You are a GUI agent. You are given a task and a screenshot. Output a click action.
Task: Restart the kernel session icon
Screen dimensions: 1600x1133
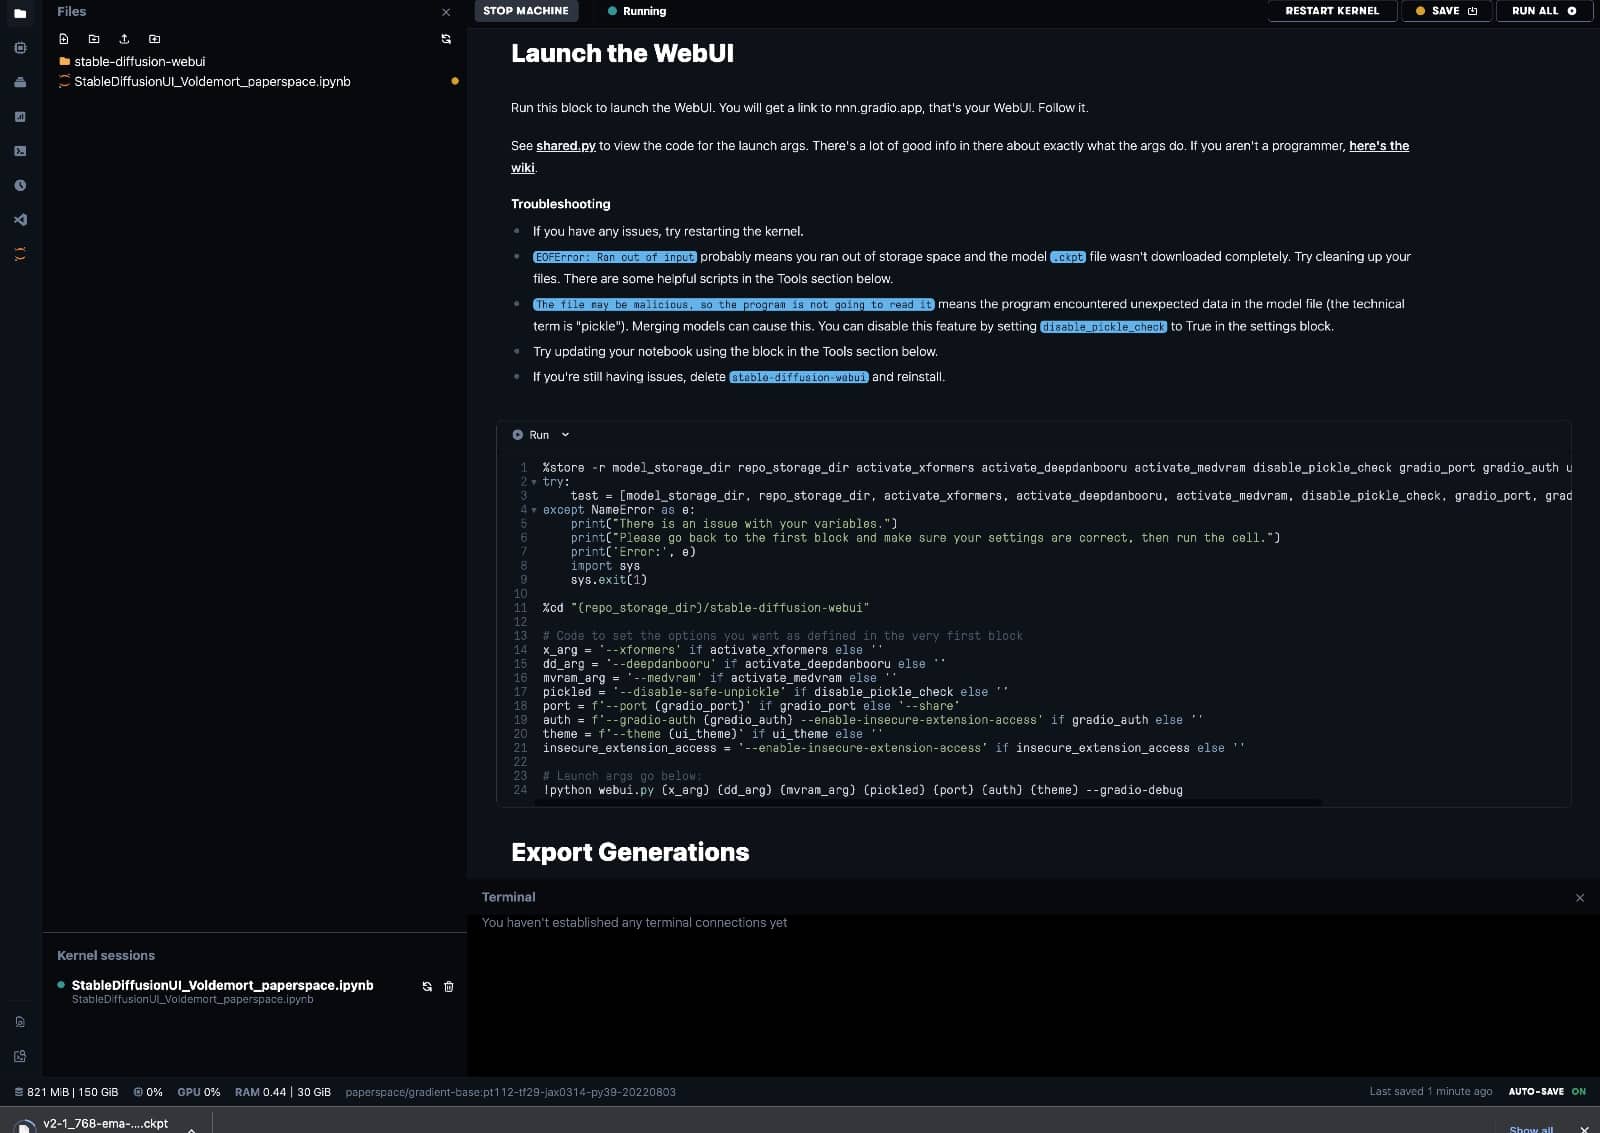point(427,986)
